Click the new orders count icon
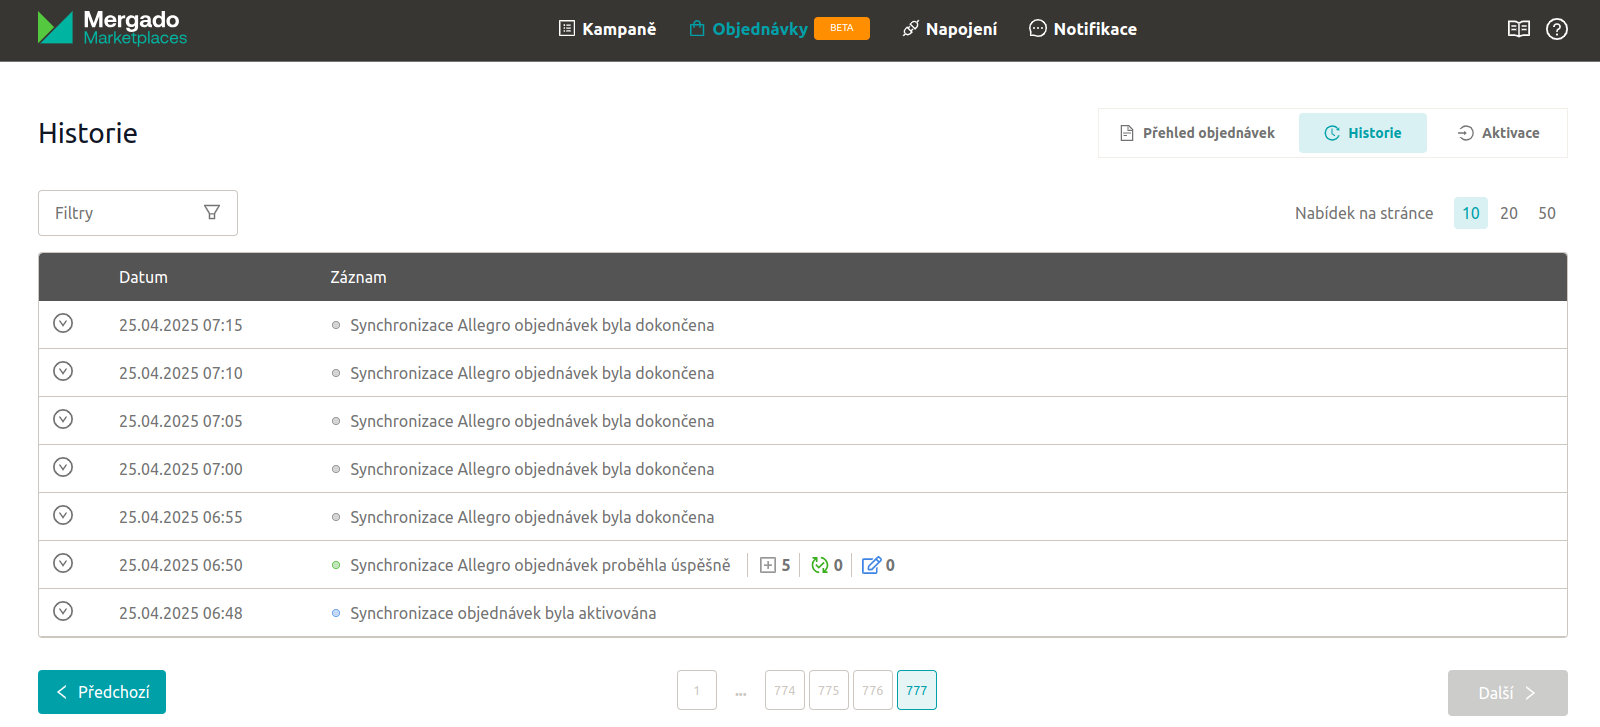1600x727 pixels. pos(768,565)
